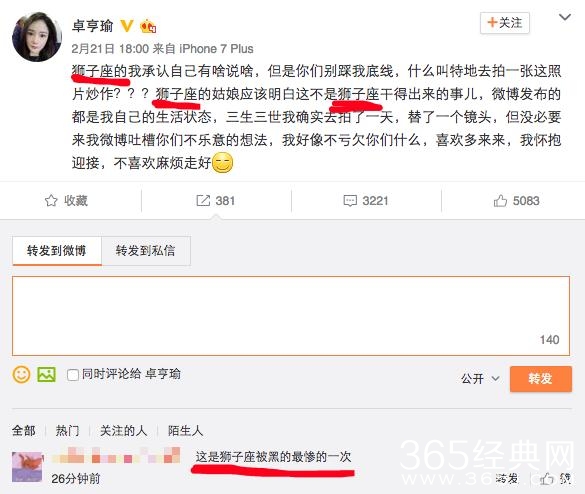Enable the 同时评论给 卓亨瑜 checkbox
Screen dimensions: 585x494
[x=73, y=375]
